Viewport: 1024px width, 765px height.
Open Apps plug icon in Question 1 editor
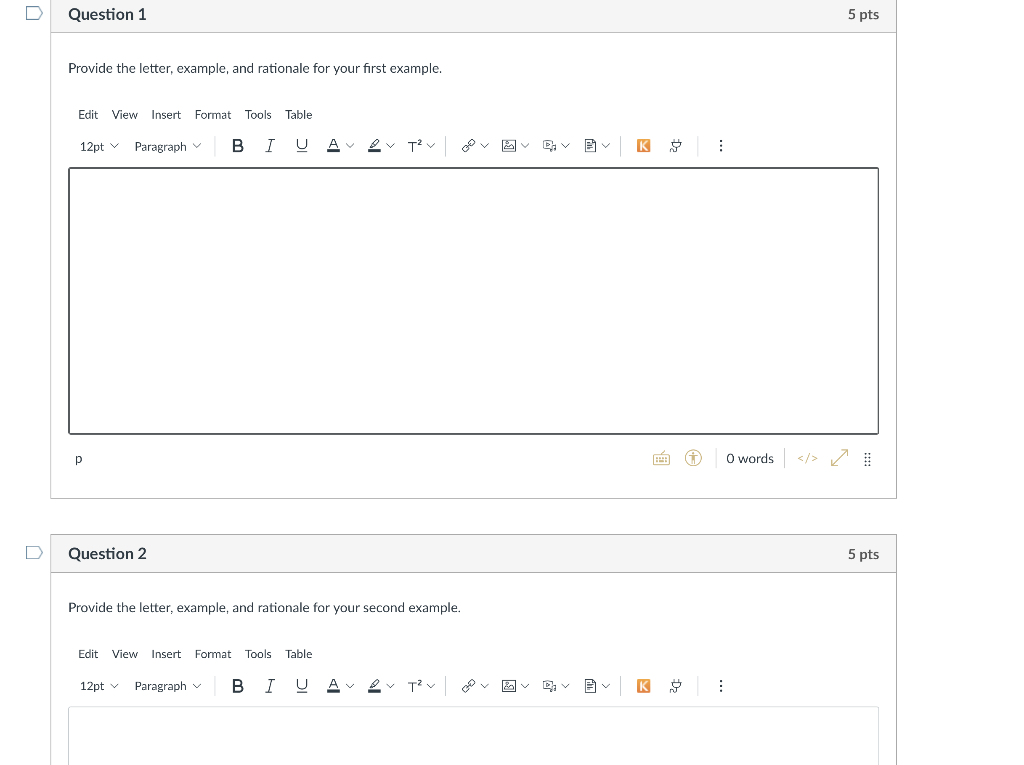click(676, 146)
